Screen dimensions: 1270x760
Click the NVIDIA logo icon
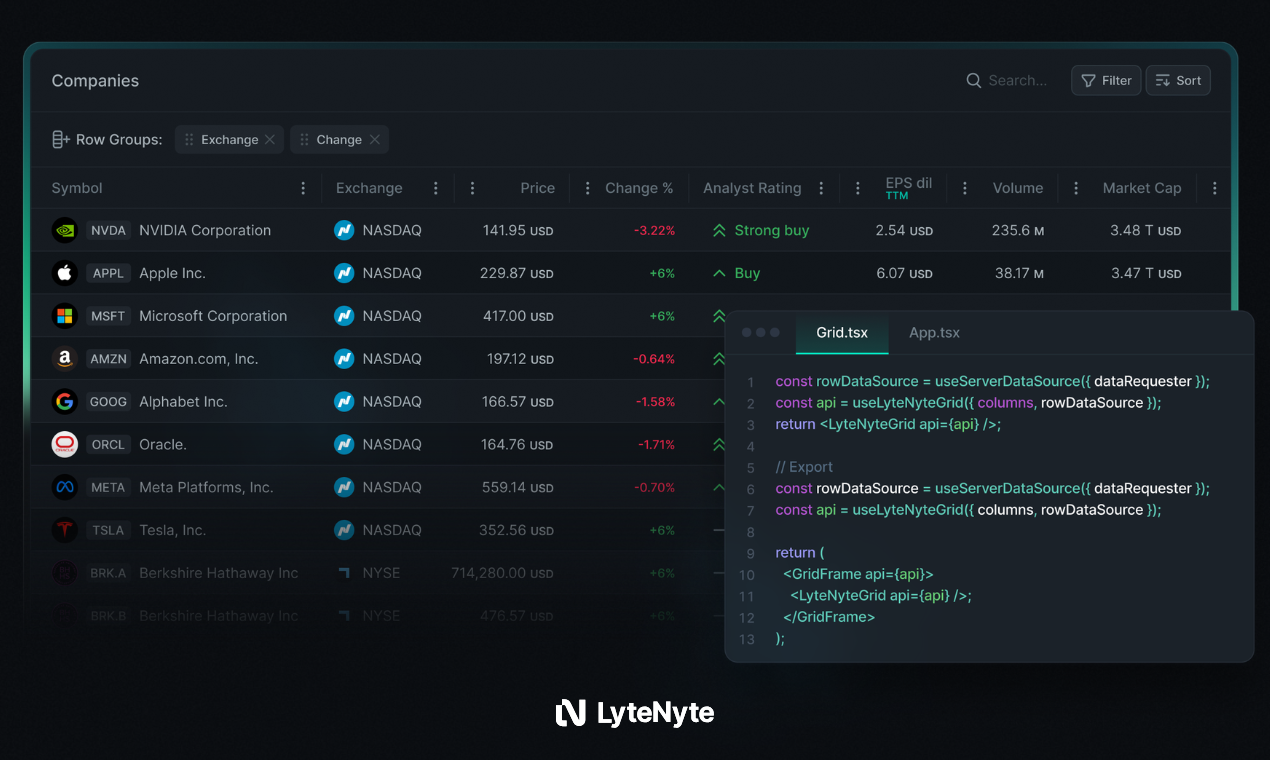[64, 230]
